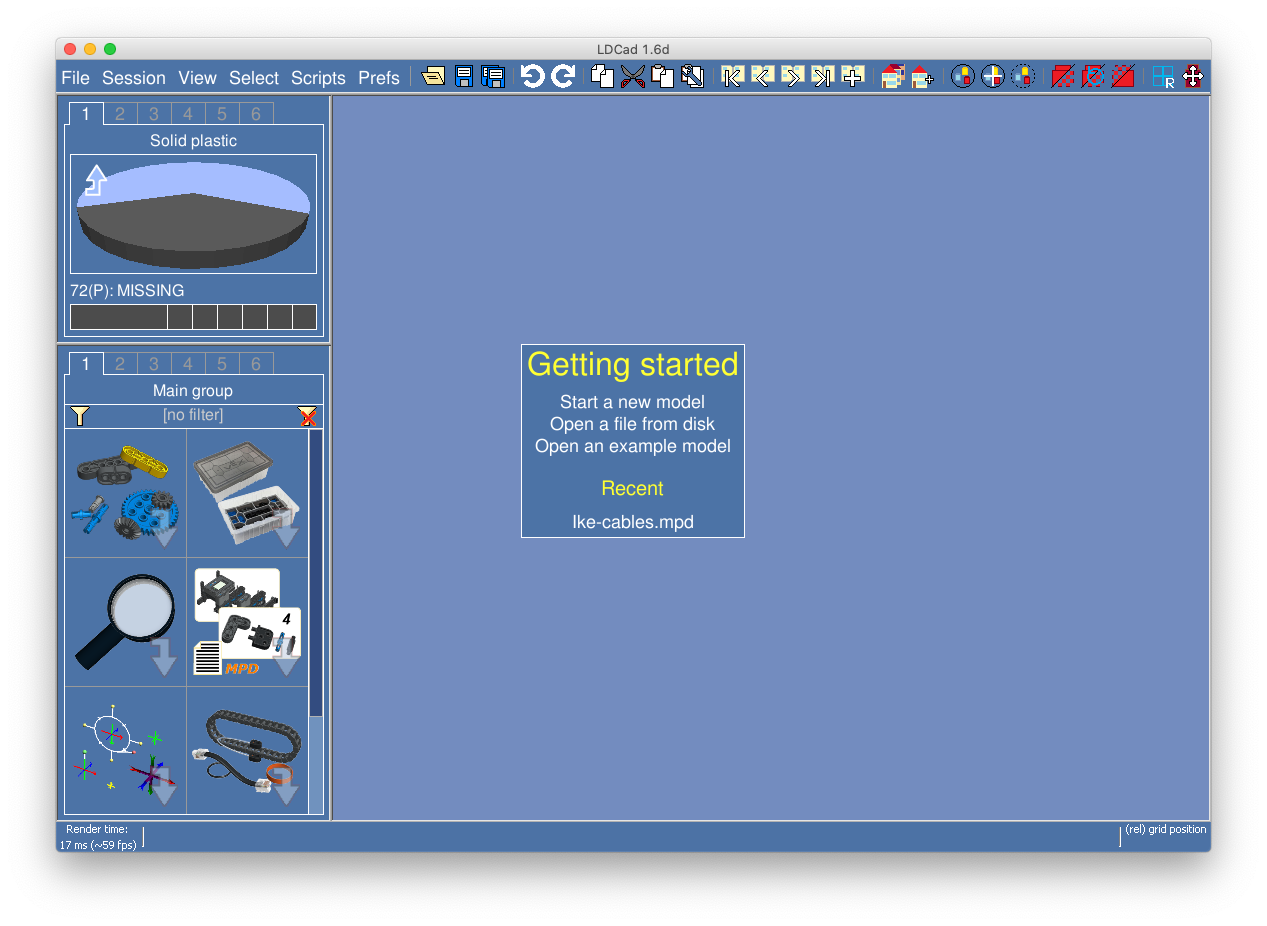Expand the storage bins parts group
Viewport: 1267px width, 926px height.
(247, 493)
